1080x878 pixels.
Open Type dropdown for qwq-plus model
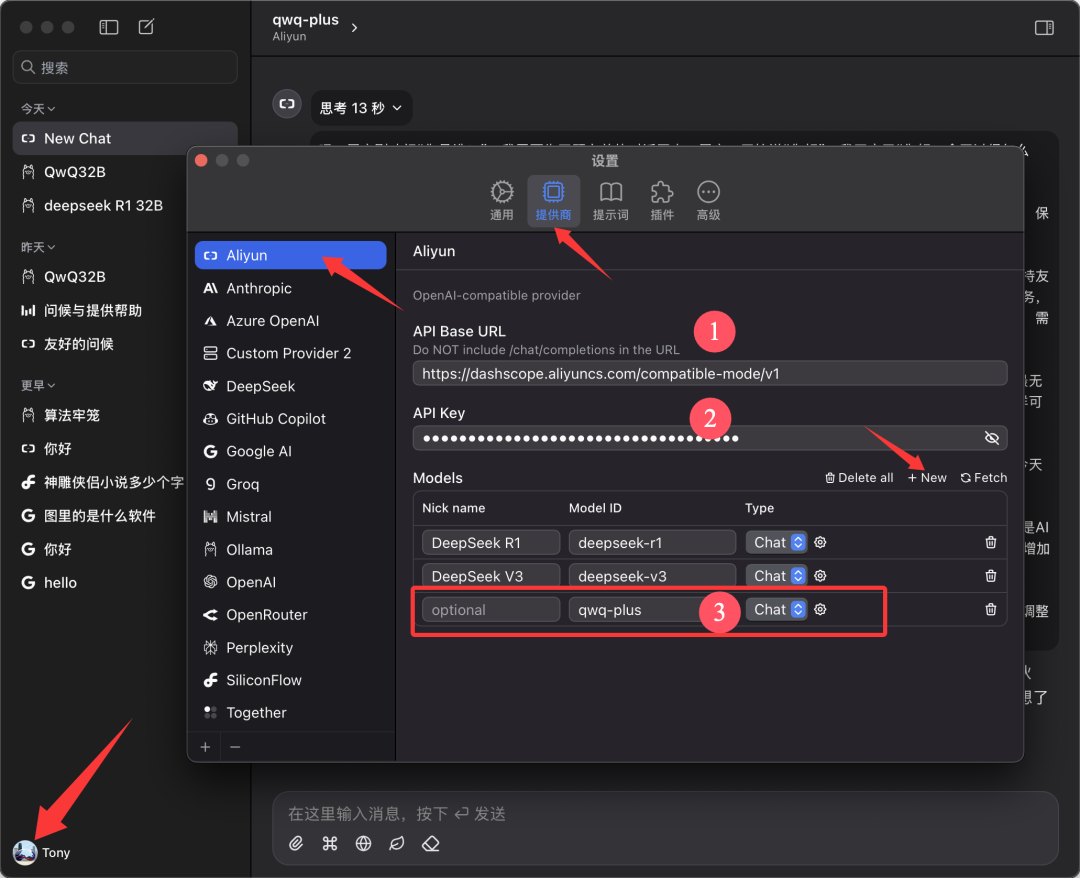tap(776, 609)
